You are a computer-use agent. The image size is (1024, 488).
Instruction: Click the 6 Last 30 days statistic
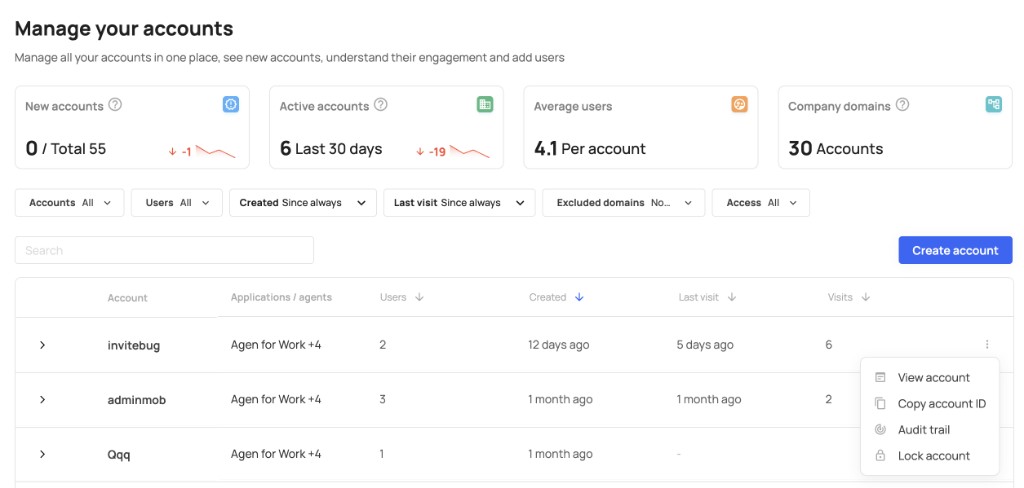pos(330,149)
